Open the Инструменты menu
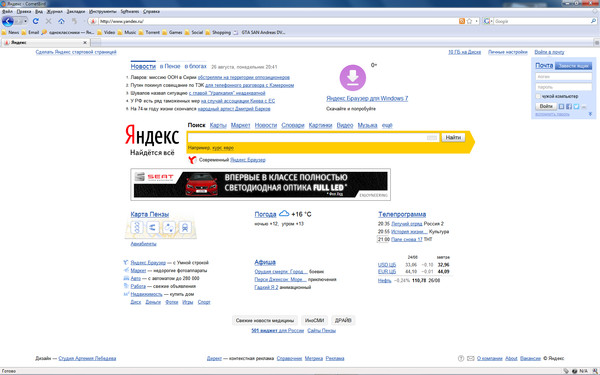600x375 pixels. 103,11
